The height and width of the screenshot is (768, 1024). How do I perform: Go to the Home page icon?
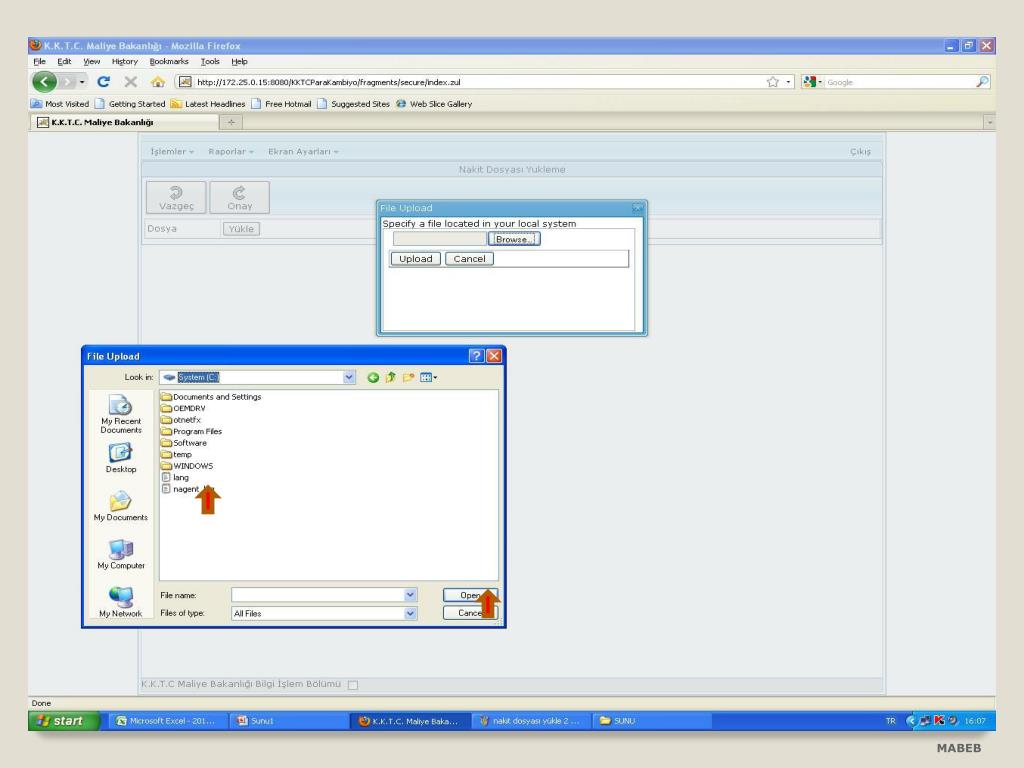pyautogui.click(x=157, y=82)
